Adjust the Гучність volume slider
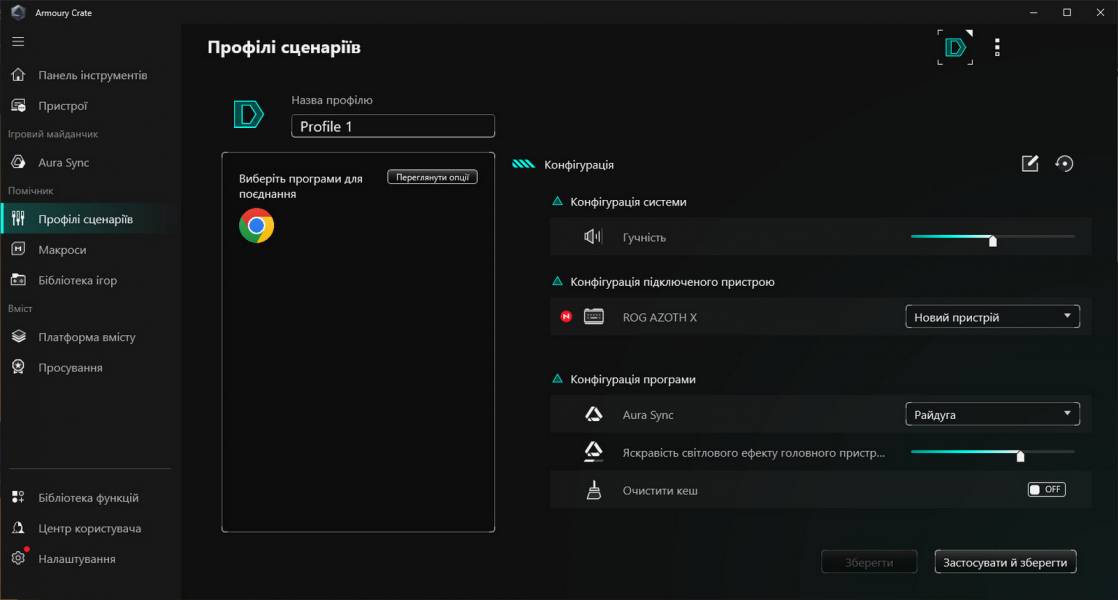This screenshot has width=1118, height=600. (x=992, y=238)
